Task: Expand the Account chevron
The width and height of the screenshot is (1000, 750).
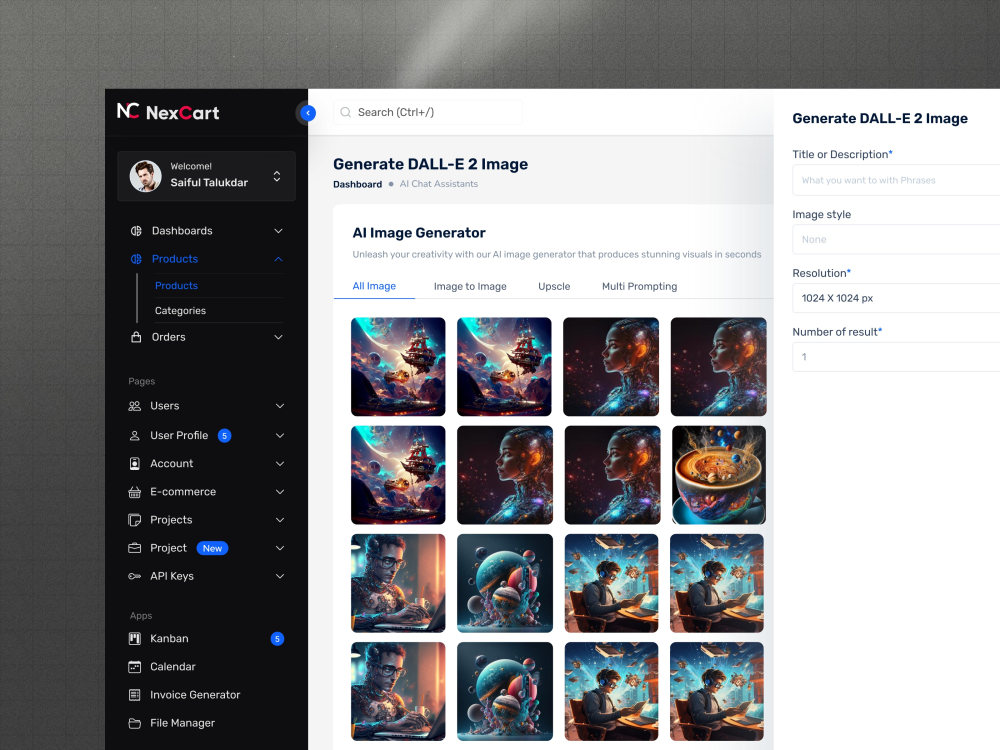Action: (280, 464)
